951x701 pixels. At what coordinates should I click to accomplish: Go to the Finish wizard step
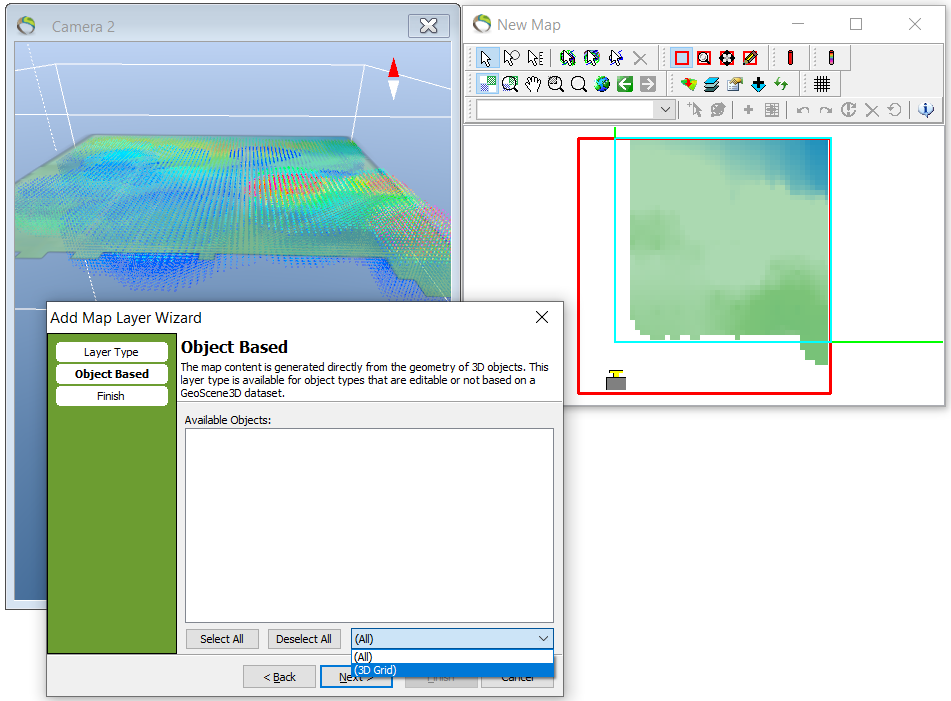pos(111,395)
